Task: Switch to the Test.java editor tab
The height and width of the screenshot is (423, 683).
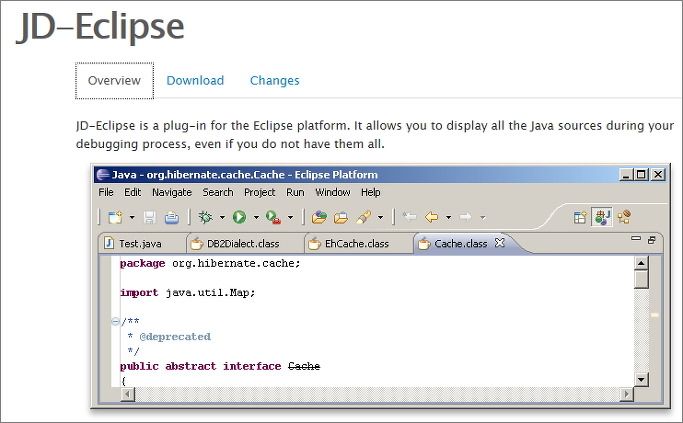Action: 140,244
